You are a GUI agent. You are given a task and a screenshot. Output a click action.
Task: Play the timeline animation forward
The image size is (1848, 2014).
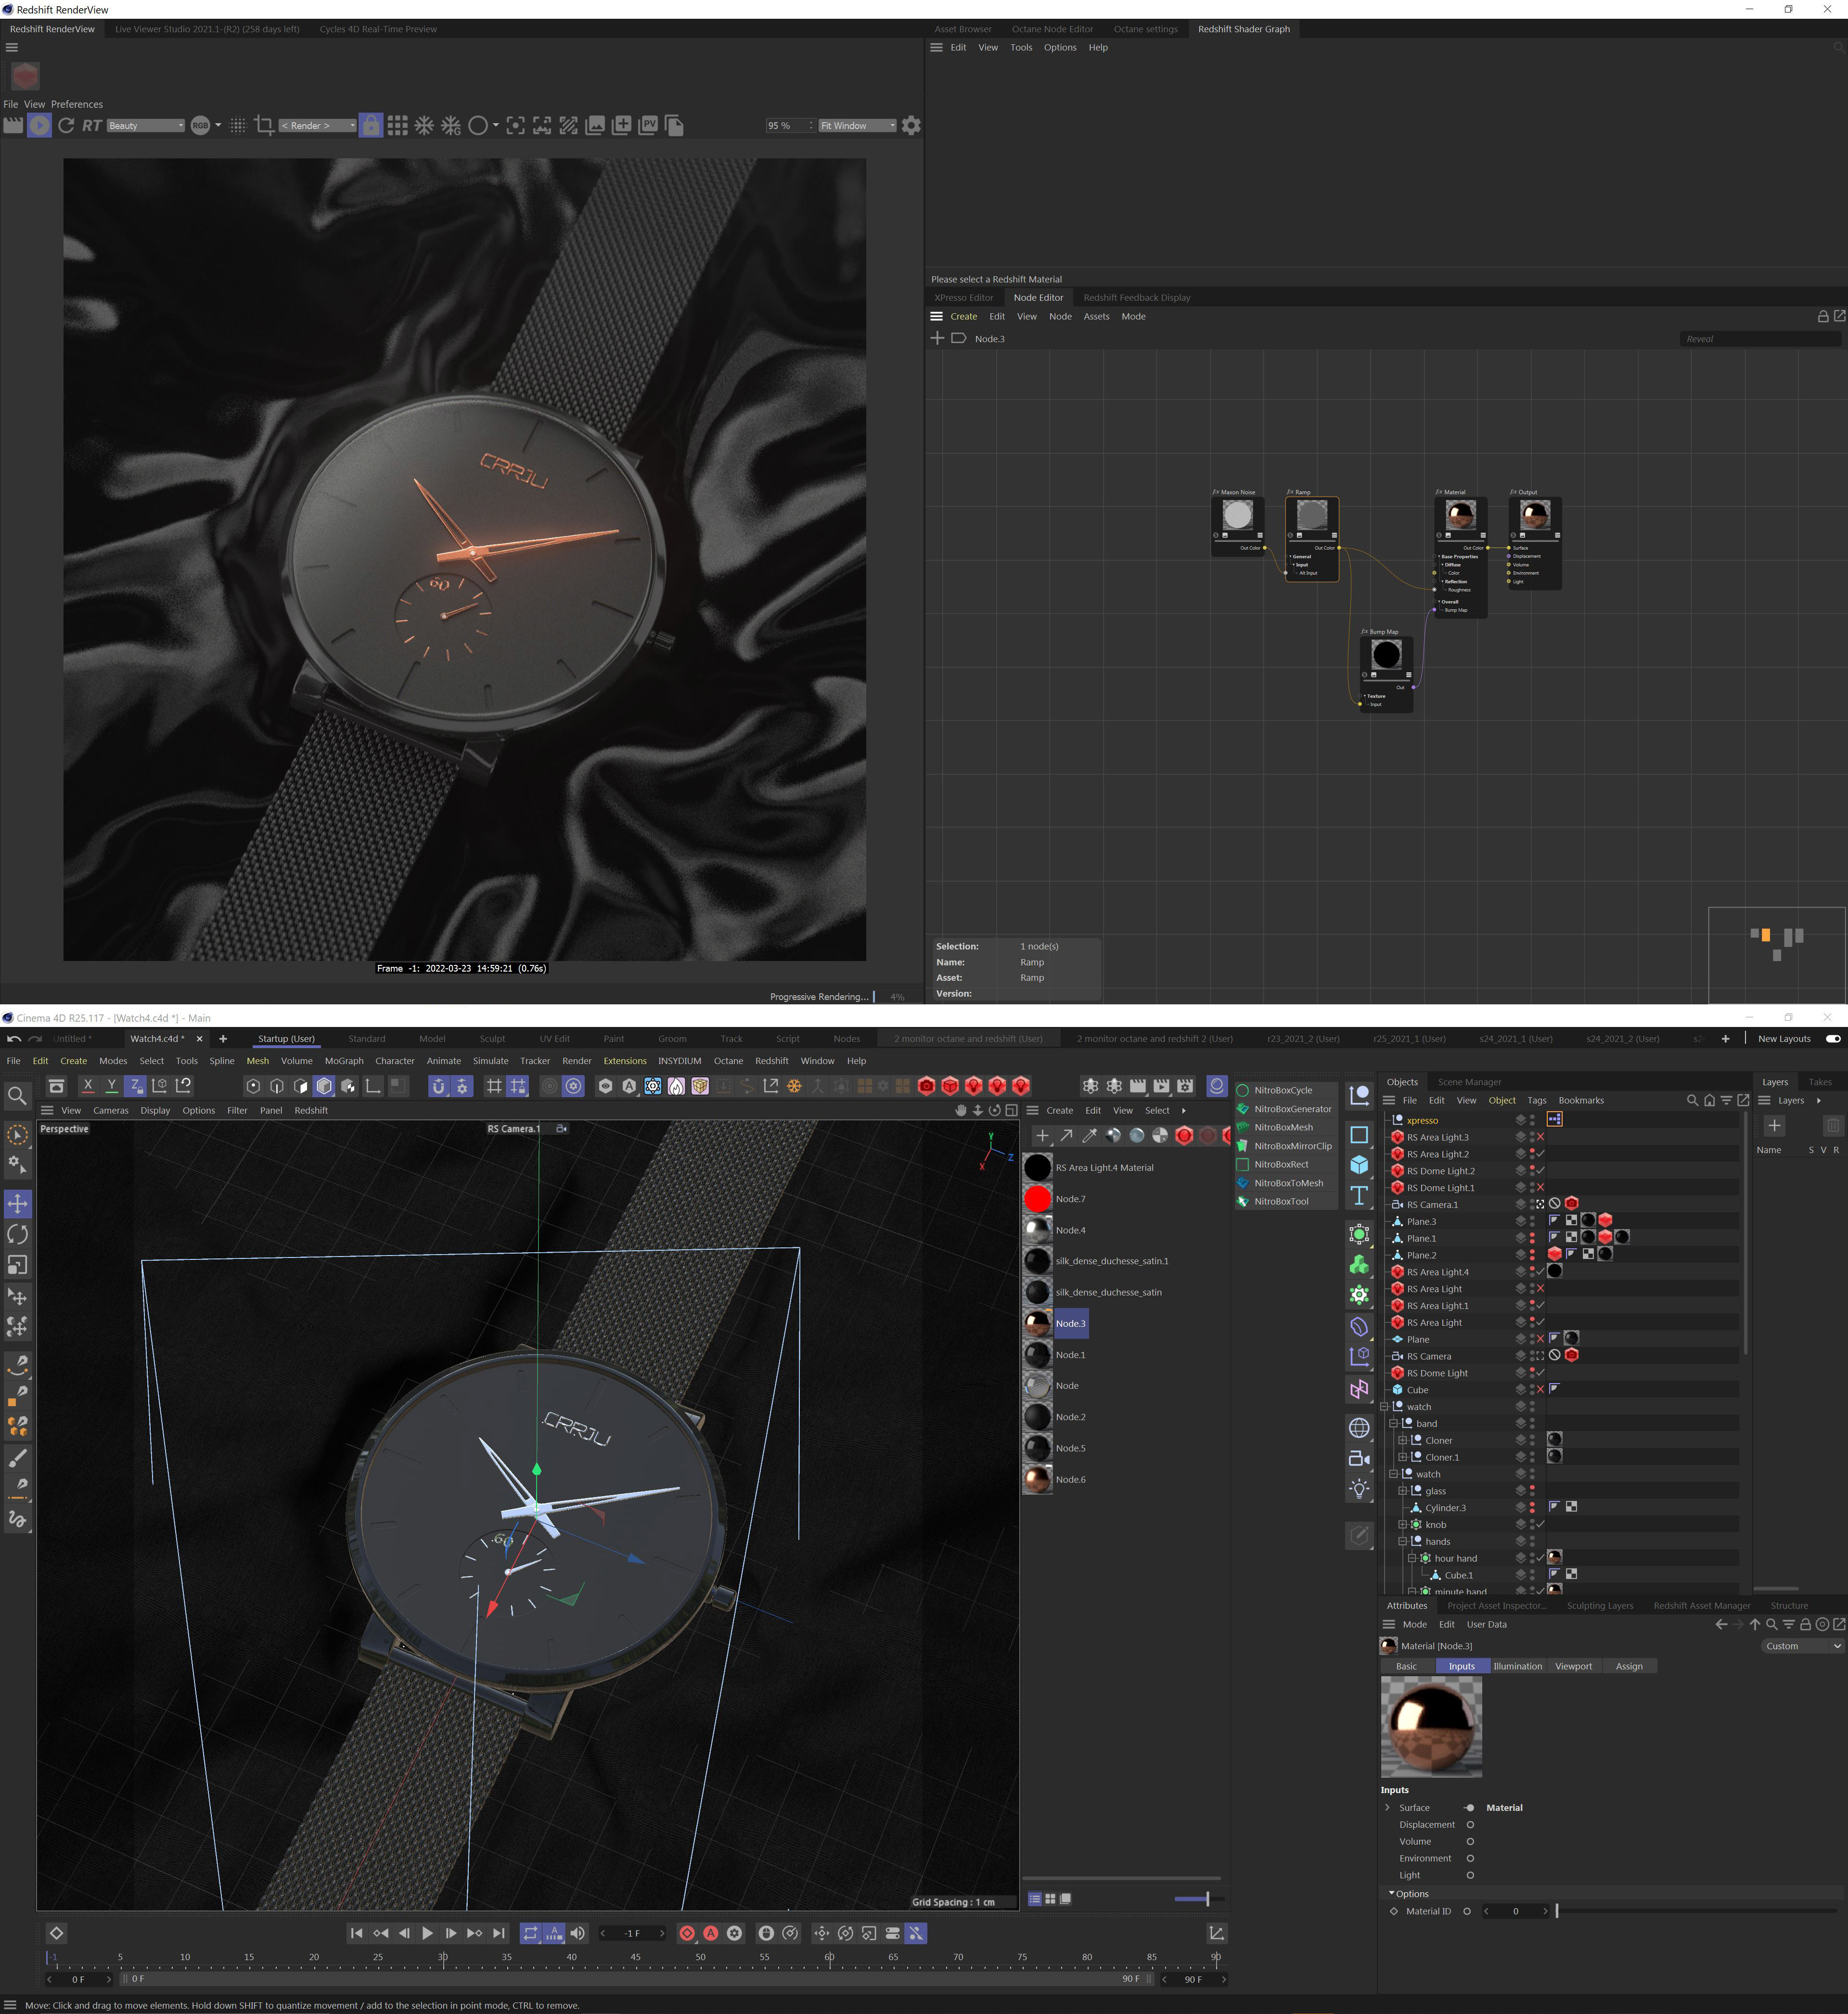[427, 1933]
